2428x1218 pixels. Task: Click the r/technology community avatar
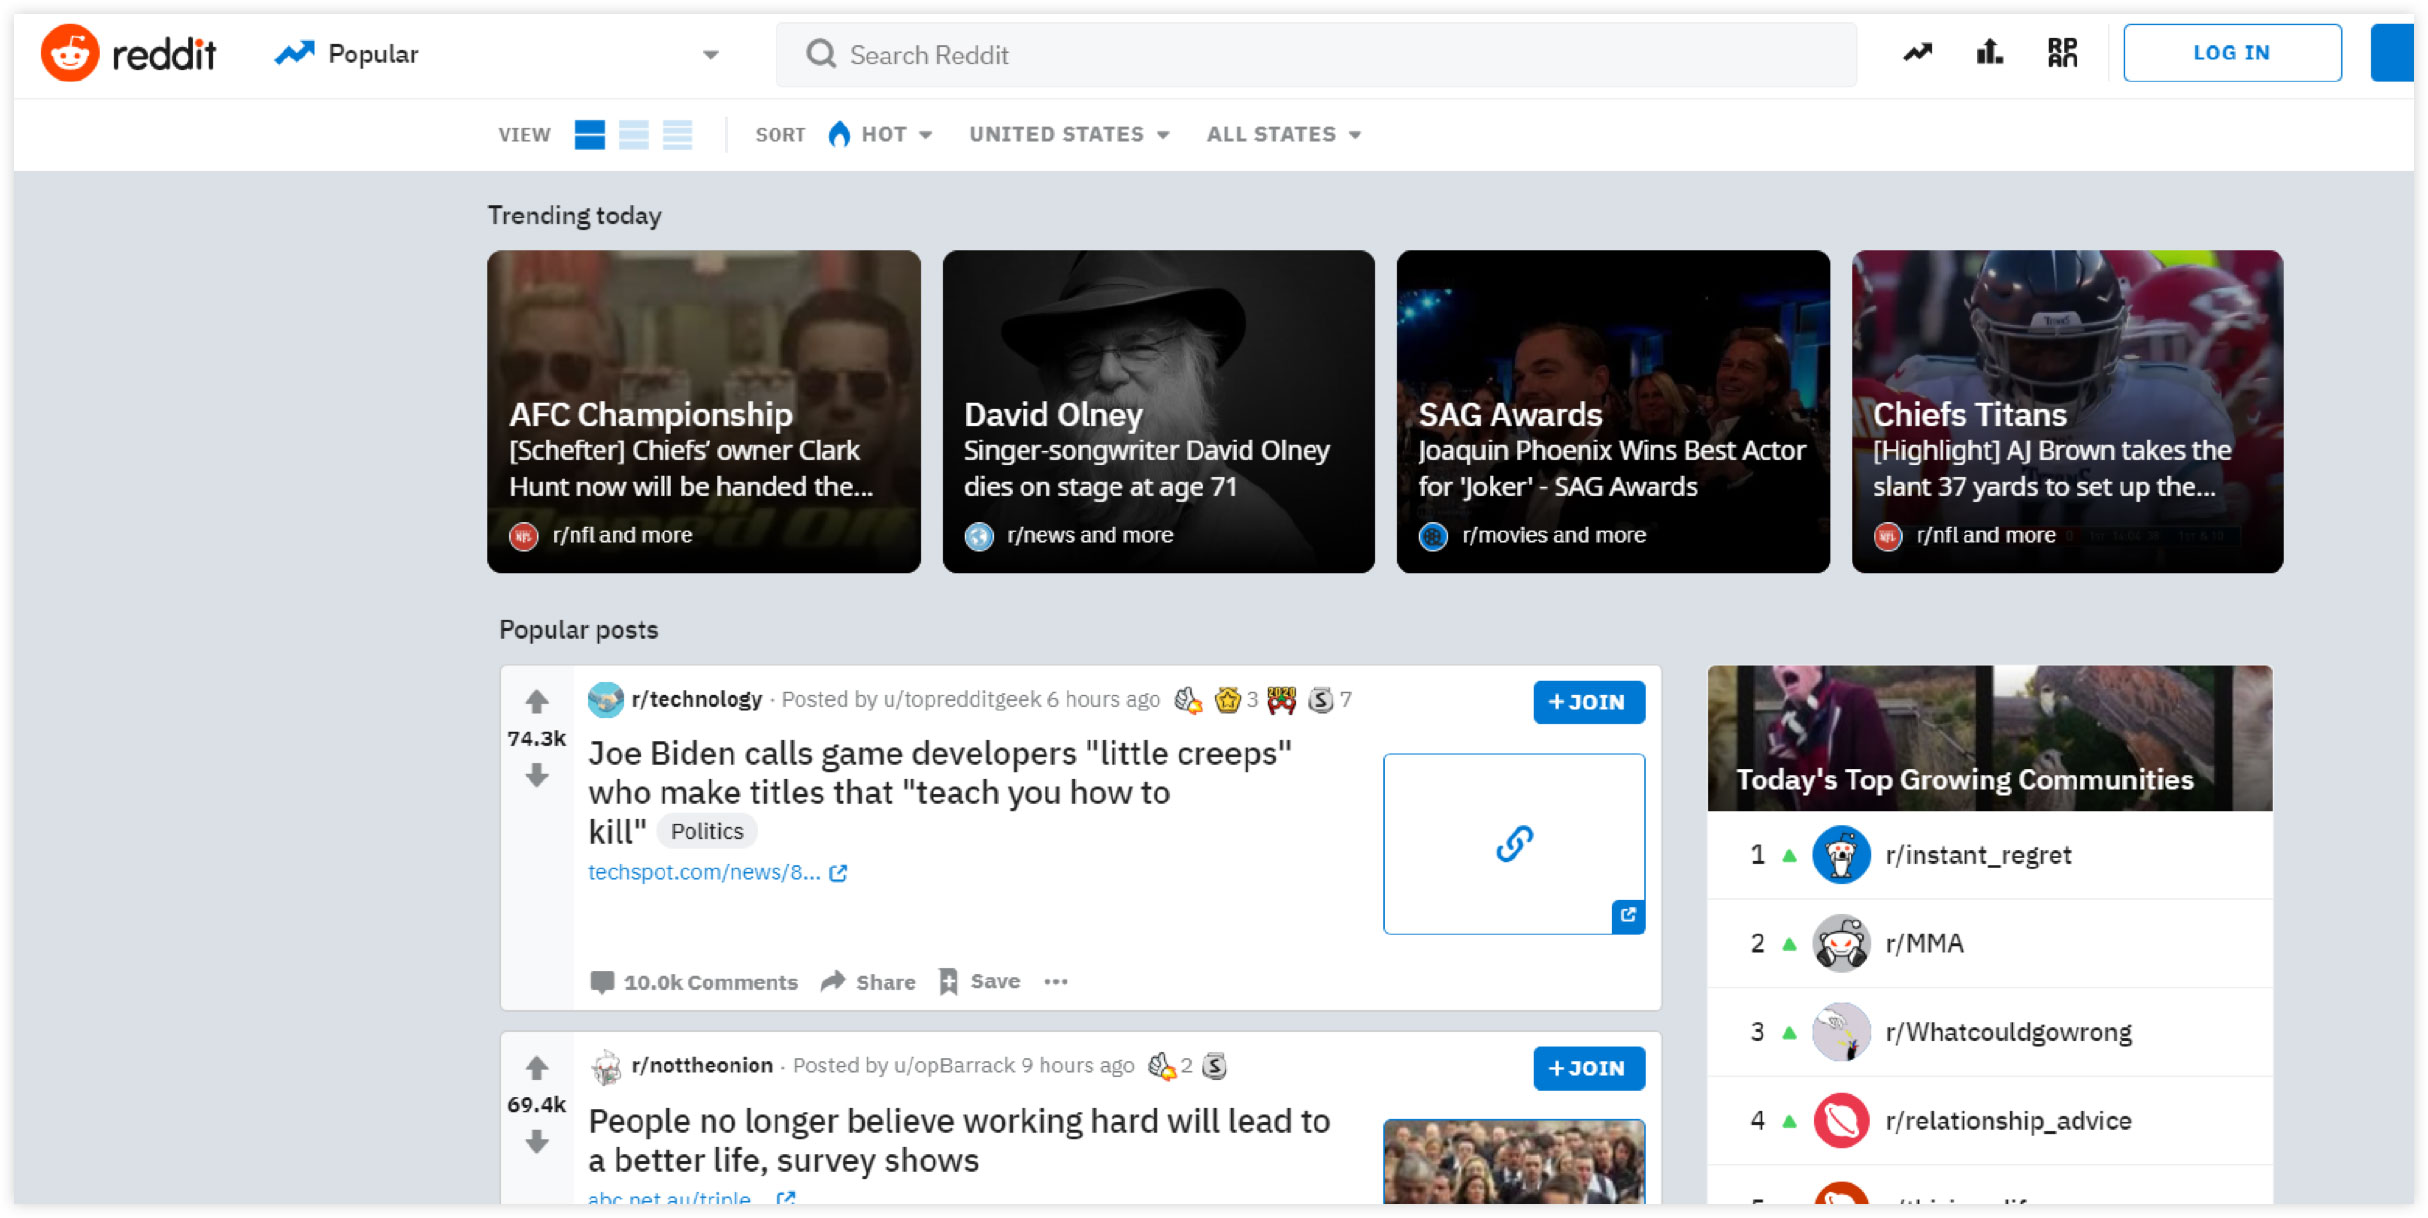pyautogui.click(x=605, y=699)
